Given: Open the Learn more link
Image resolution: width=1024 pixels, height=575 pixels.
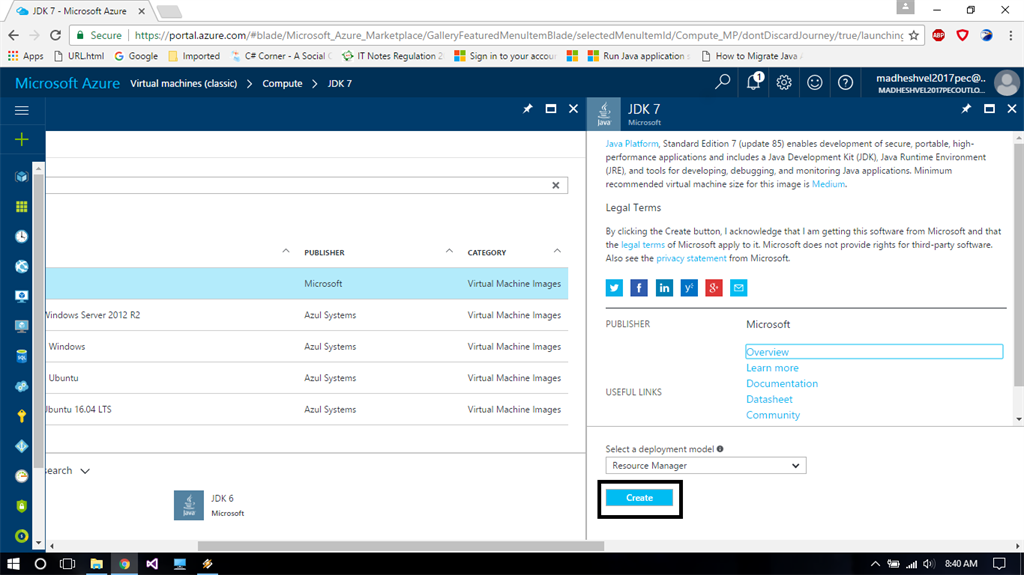Looking at the screenshot, I should [x=772, y=368].
